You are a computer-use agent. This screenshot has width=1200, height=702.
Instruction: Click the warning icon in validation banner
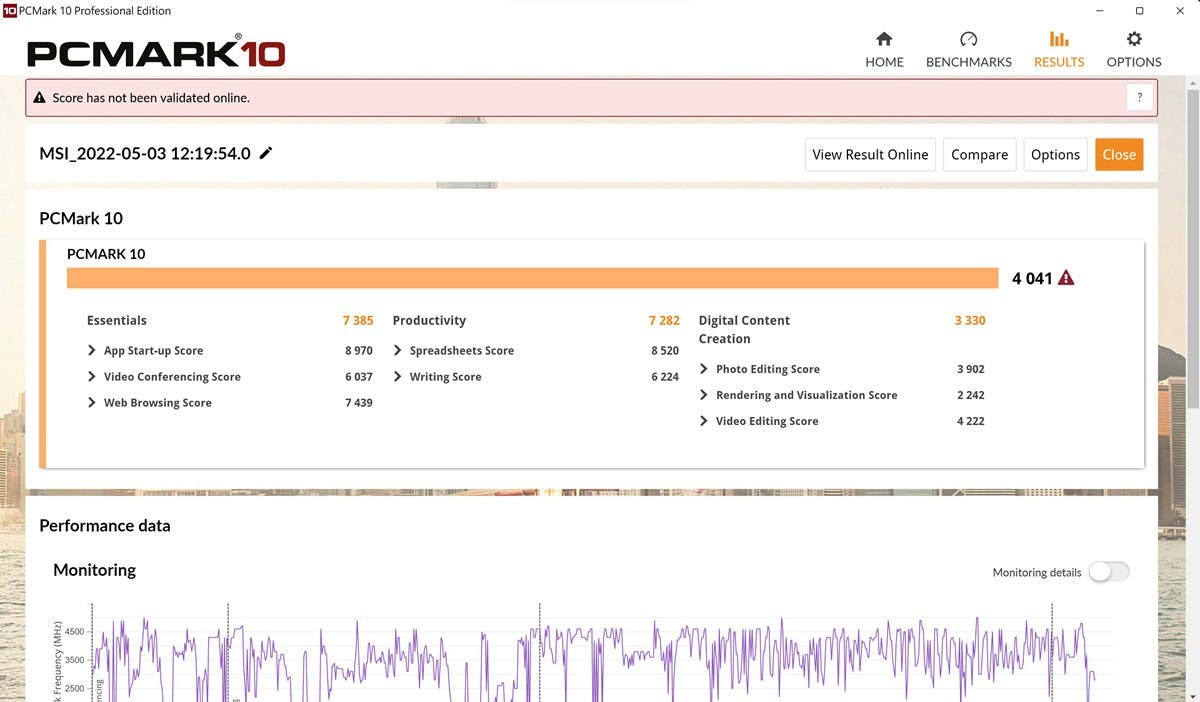pos(40,98)
